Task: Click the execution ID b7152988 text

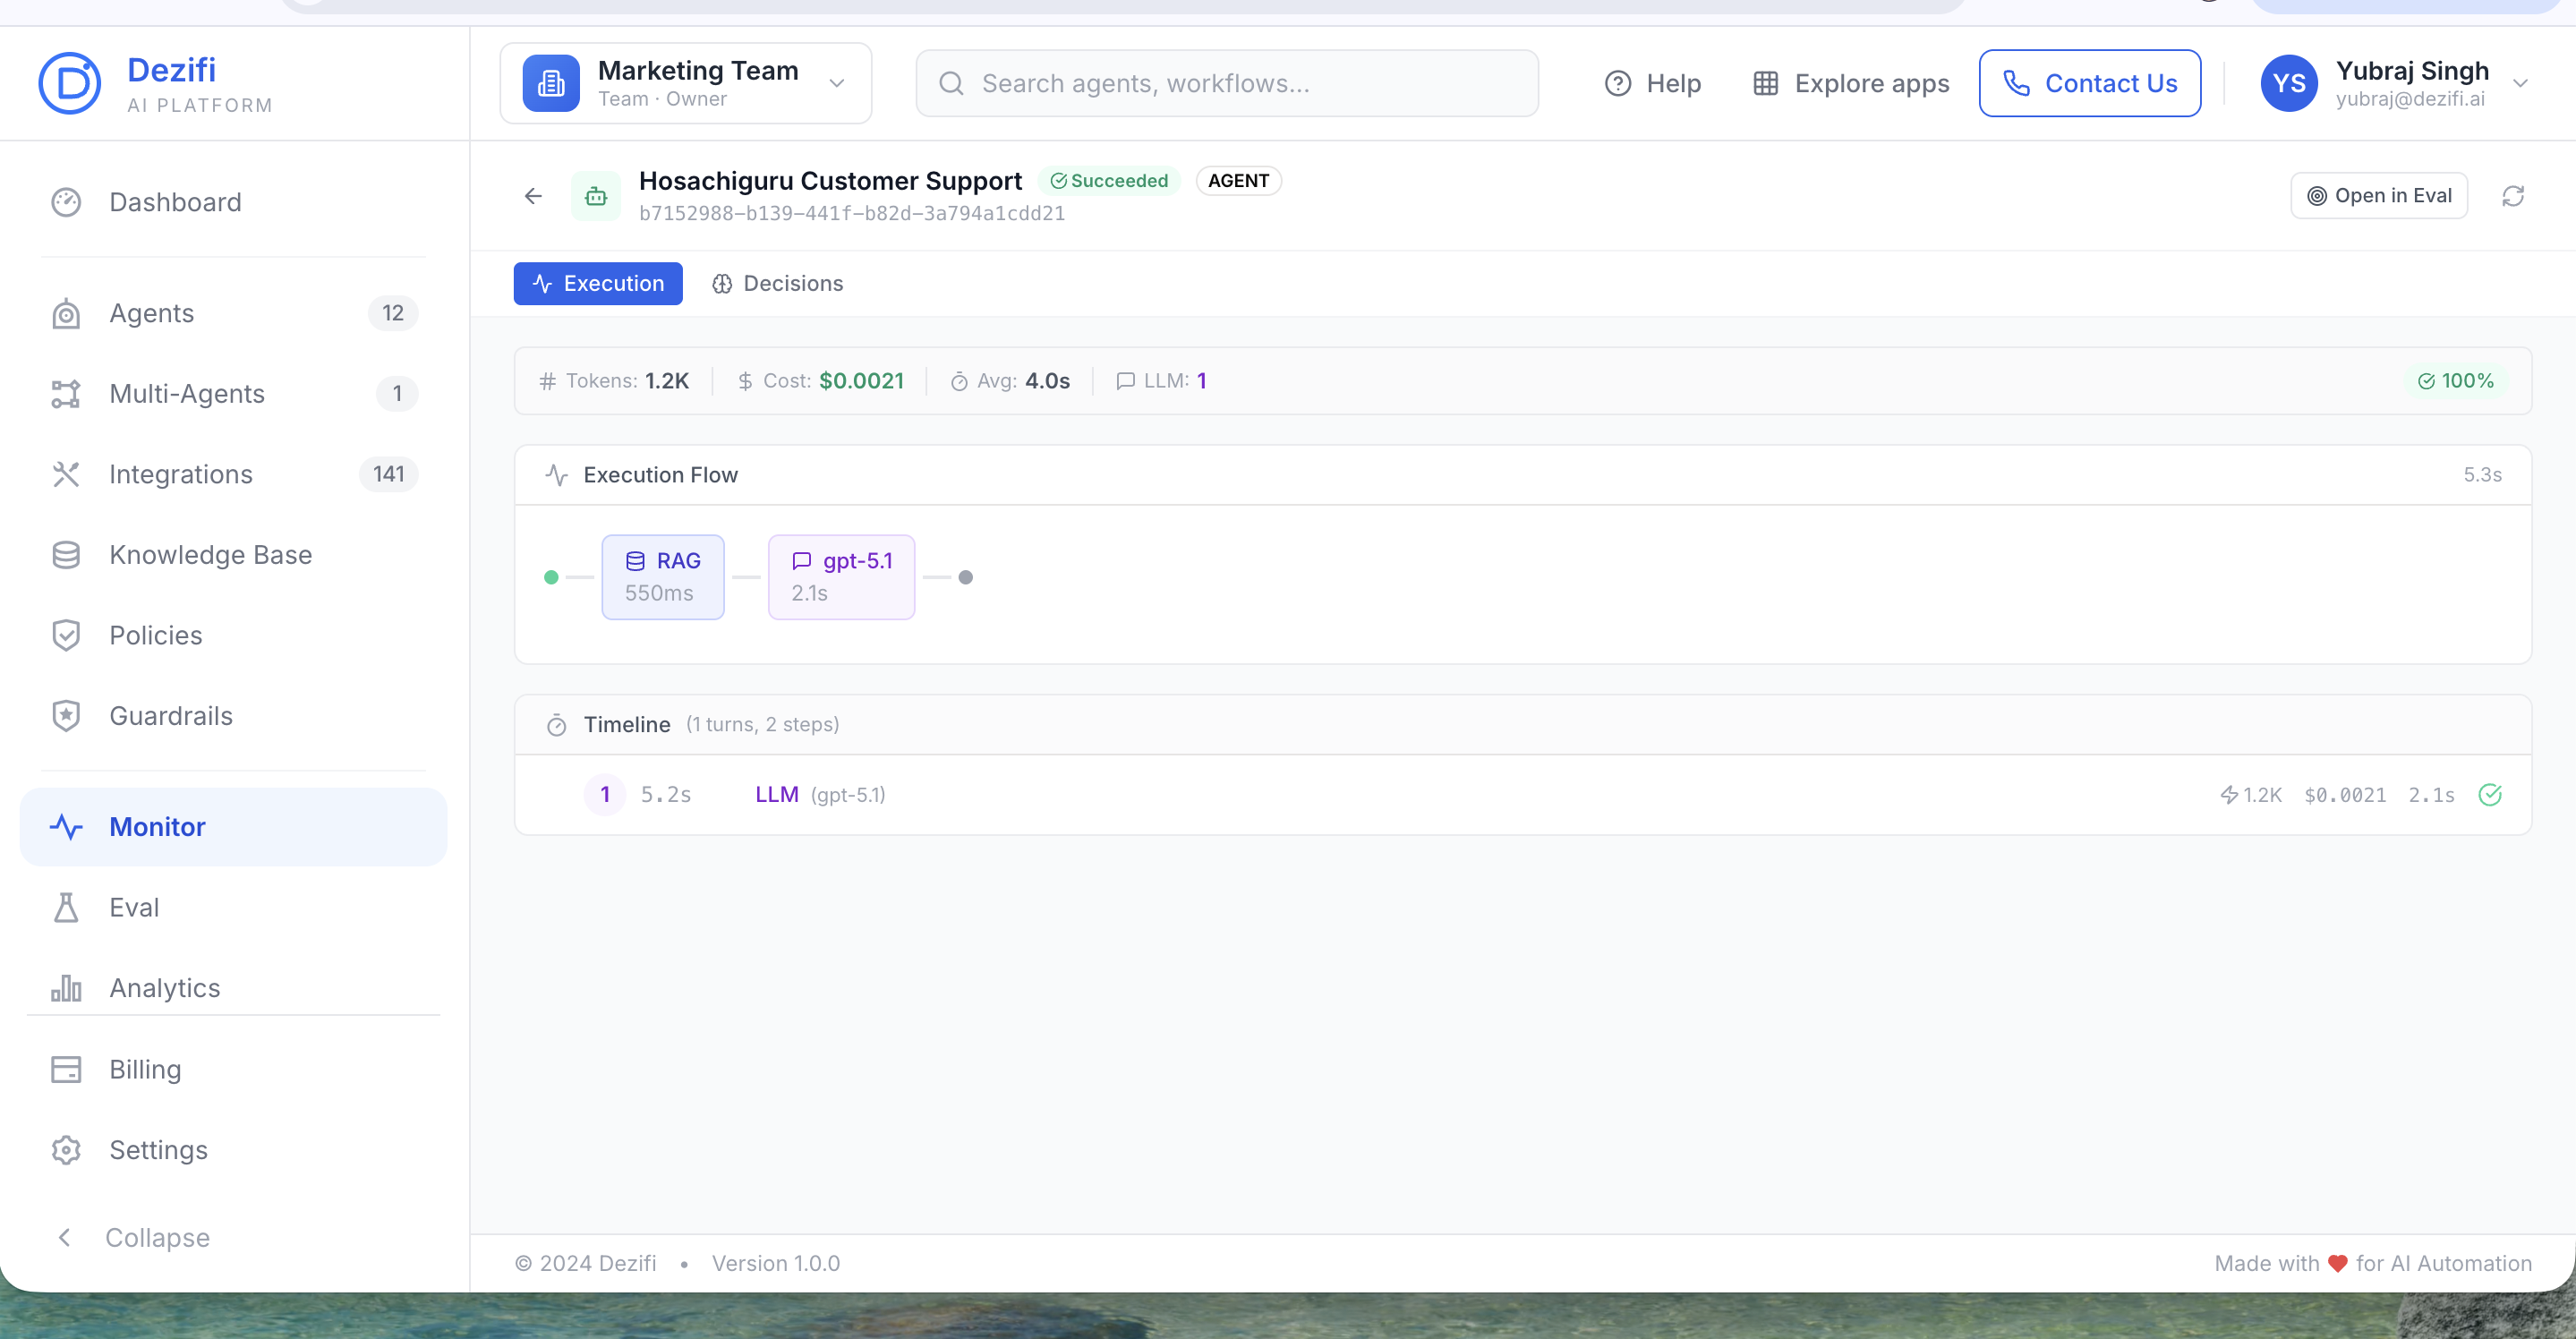Action: 852,214
